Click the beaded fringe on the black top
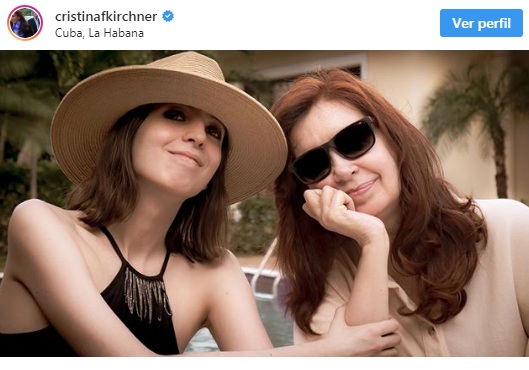Screen dimensions: 529x370 147,293
